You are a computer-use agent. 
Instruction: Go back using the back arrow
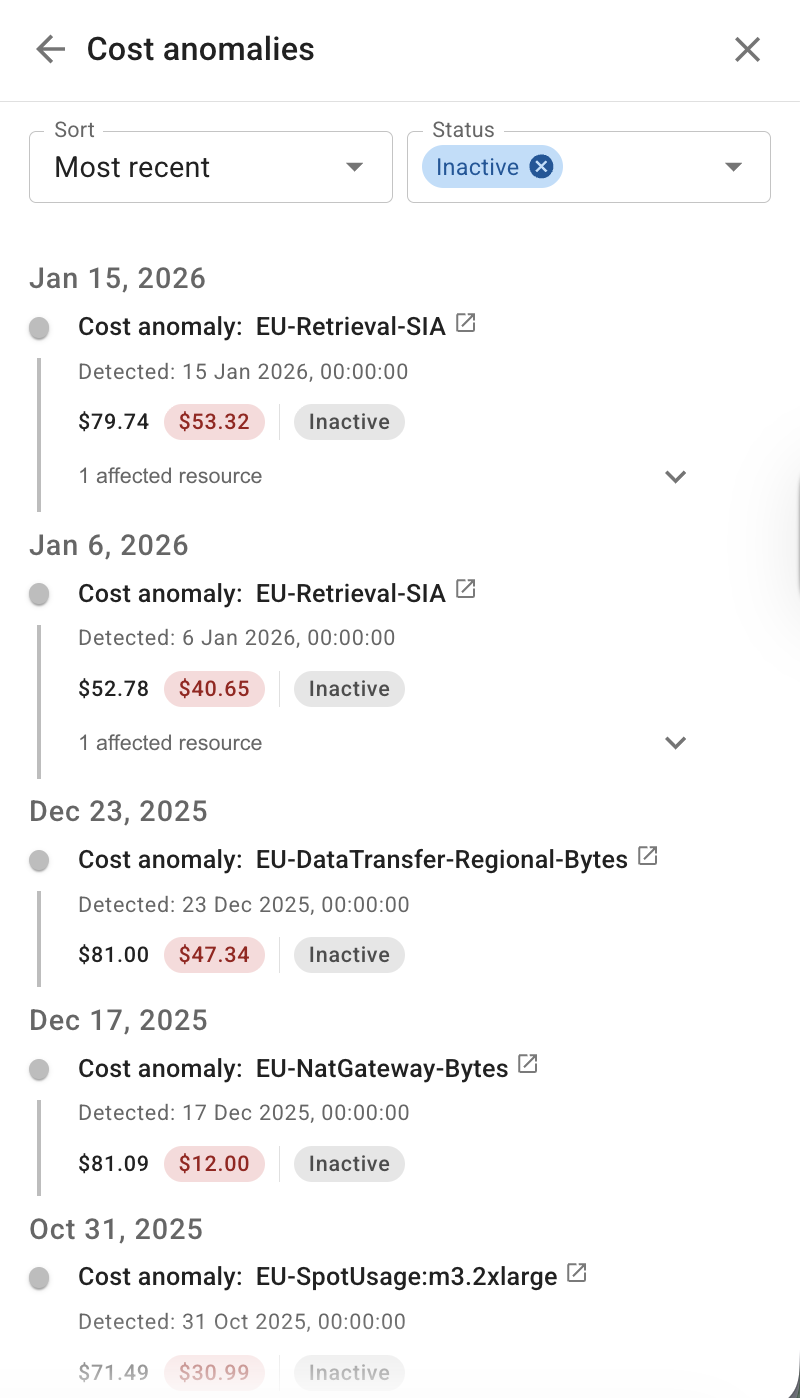[50, 49]
